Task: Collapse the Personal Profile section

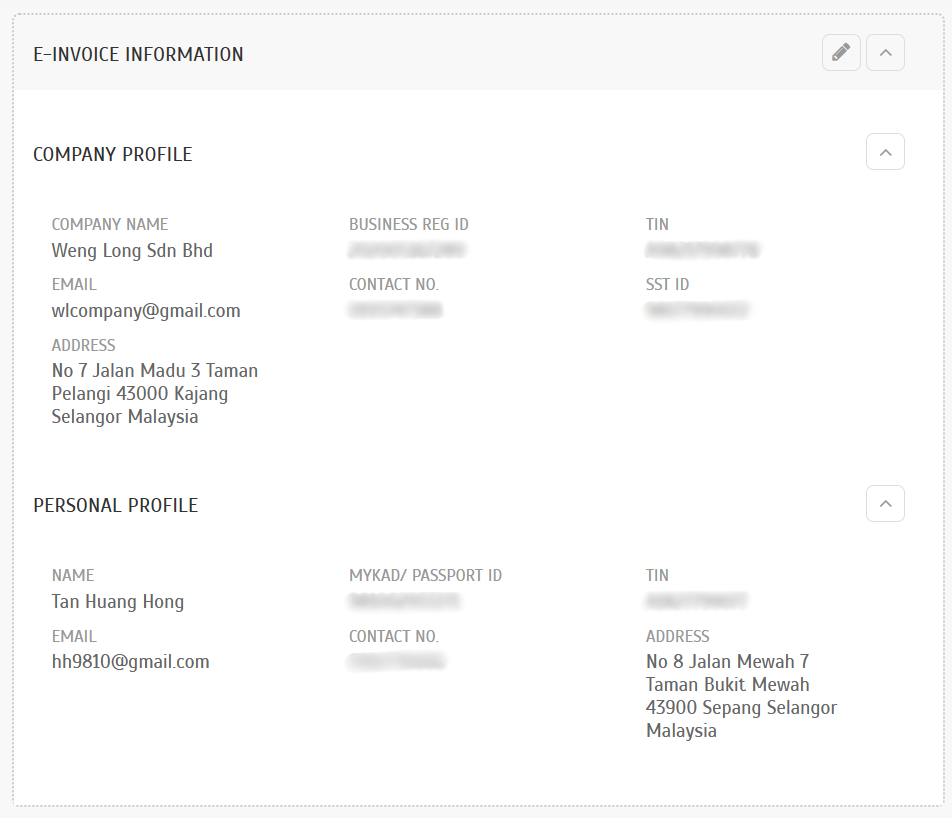Action: 885,503
